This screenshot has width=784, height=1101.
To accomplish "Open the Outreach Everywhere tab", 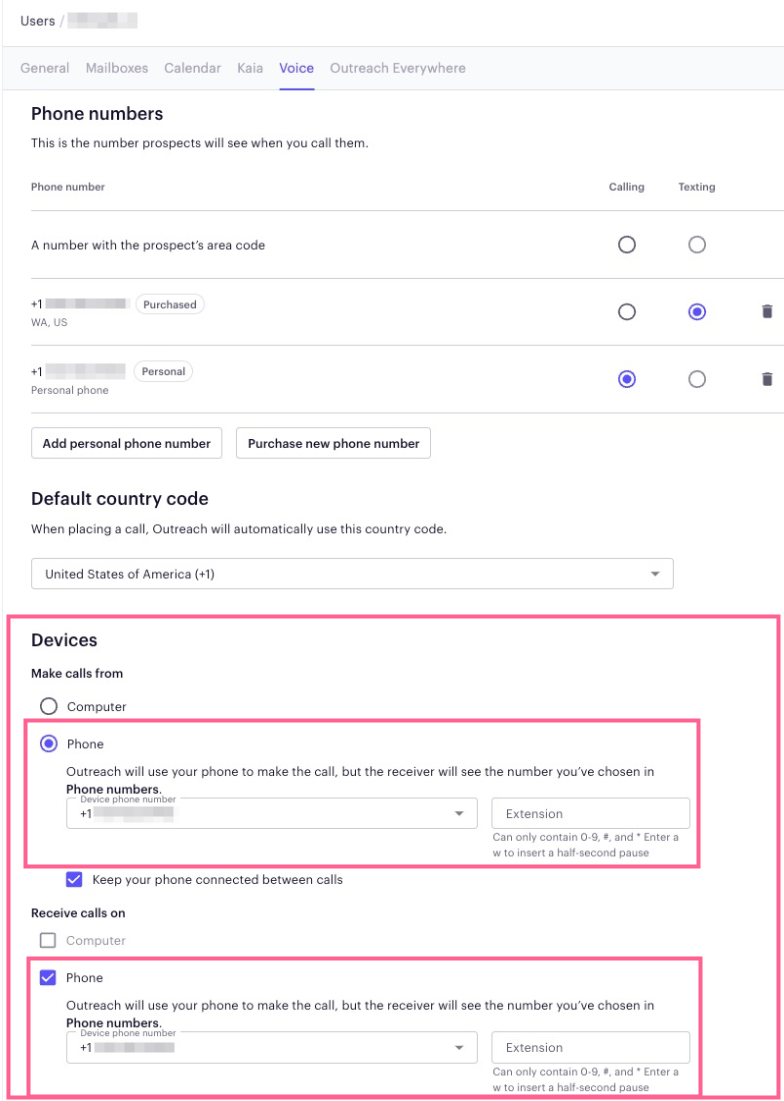I will coord(397,68).
